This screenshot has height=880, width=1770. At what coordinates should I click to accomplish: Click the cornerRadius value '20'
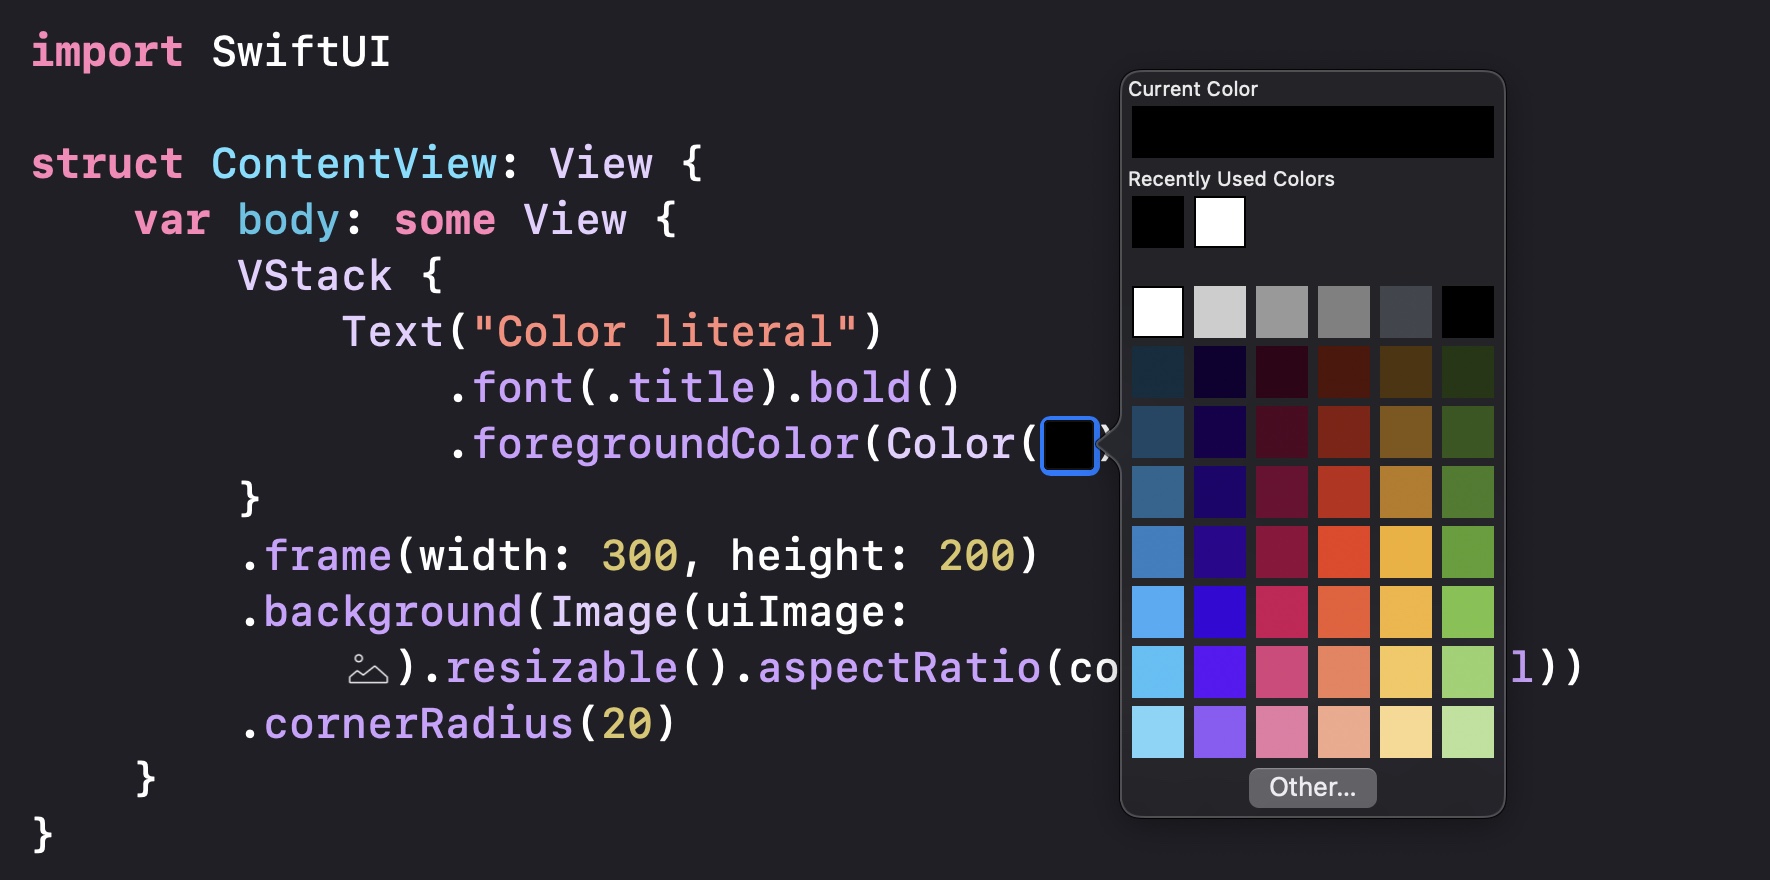(x=627, y=724)
